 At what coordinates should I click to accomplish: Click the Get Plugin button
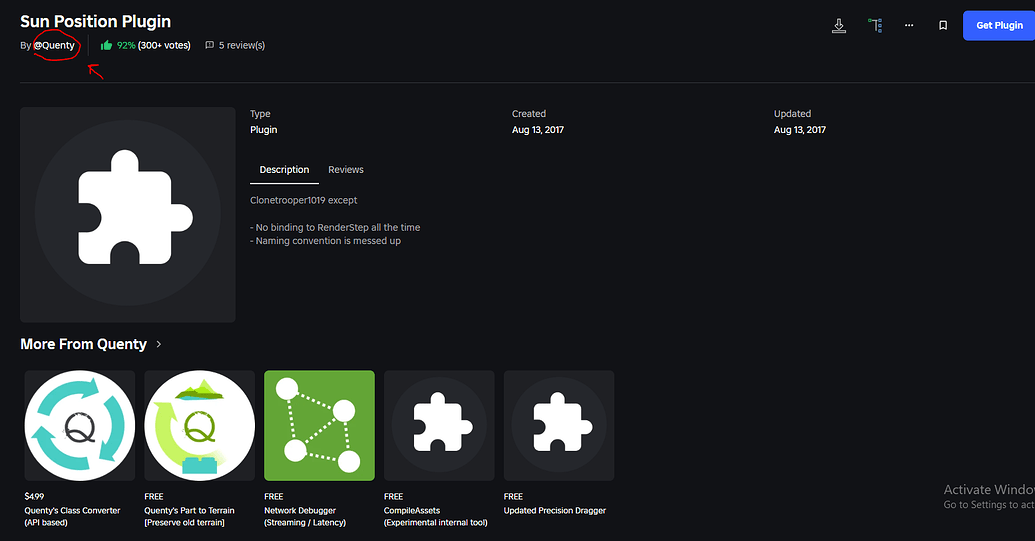point(999,26)
